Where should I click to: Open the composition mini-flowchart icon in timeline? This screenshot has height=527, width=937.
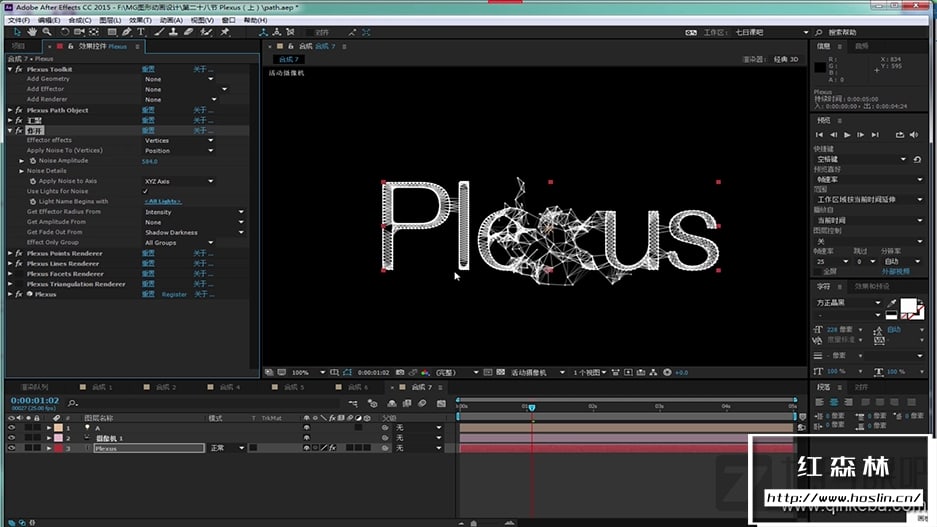(353, 403)
